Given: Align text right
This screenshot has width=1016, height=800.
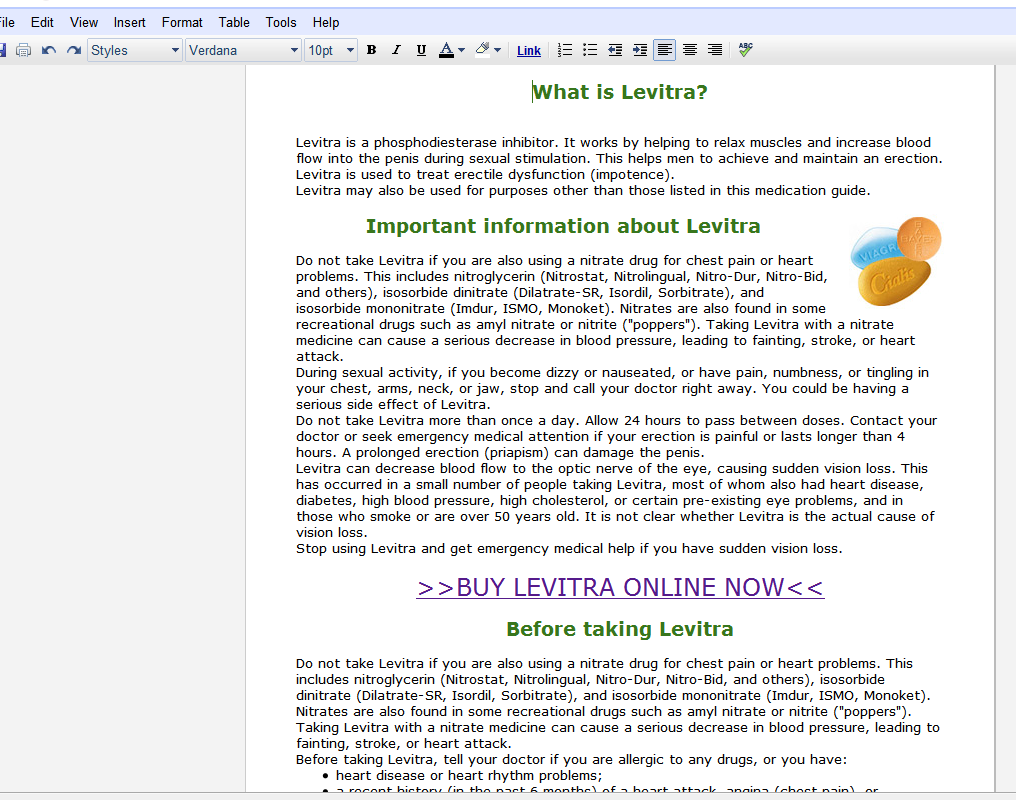Looking at the screenshot, I should 715,50.
